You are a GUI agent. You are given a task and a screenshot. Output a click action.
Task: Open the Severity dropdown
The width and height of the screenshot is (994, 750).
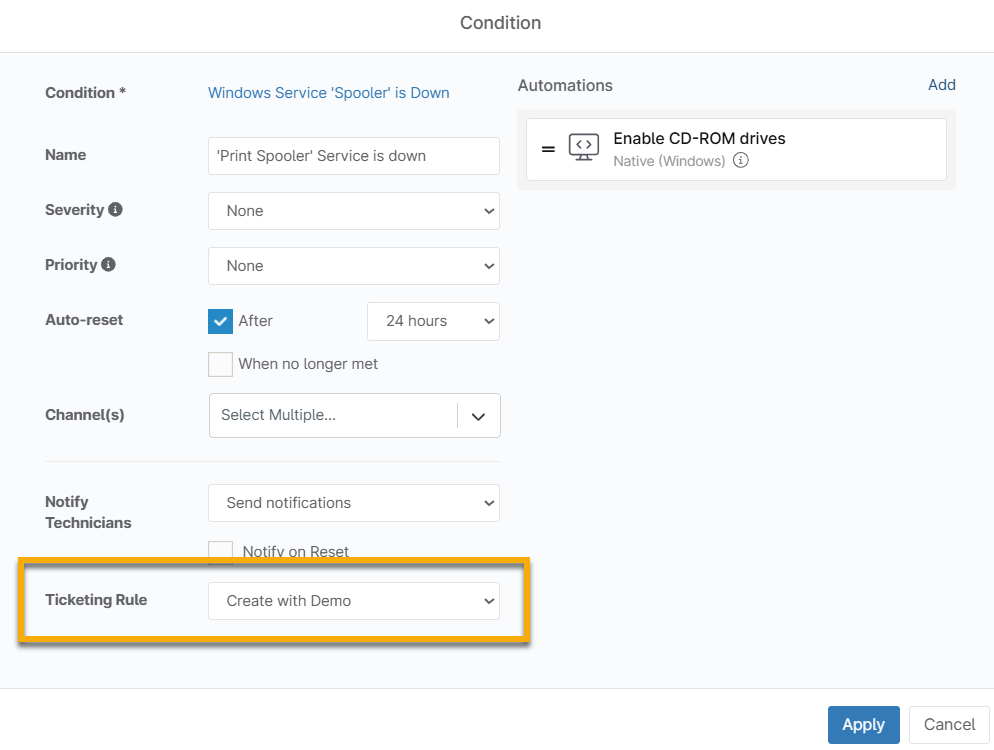[353, 211]
